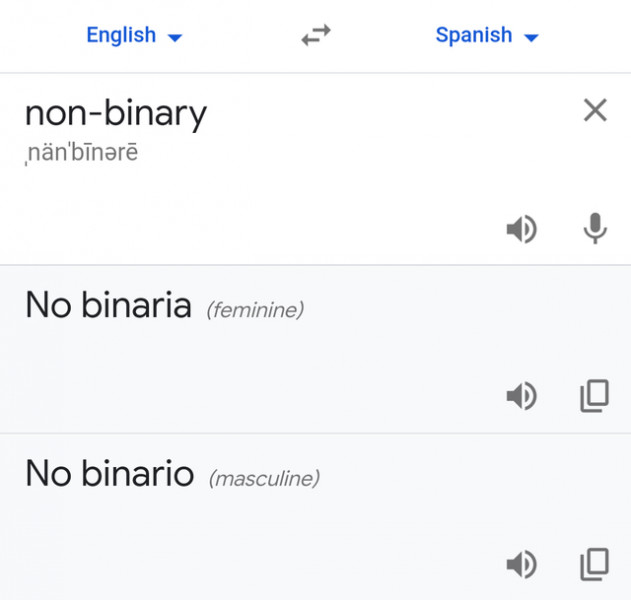Viewport: 631px width, 600px height.
Task: Open the English source language selector
Action: click(121, 36)
